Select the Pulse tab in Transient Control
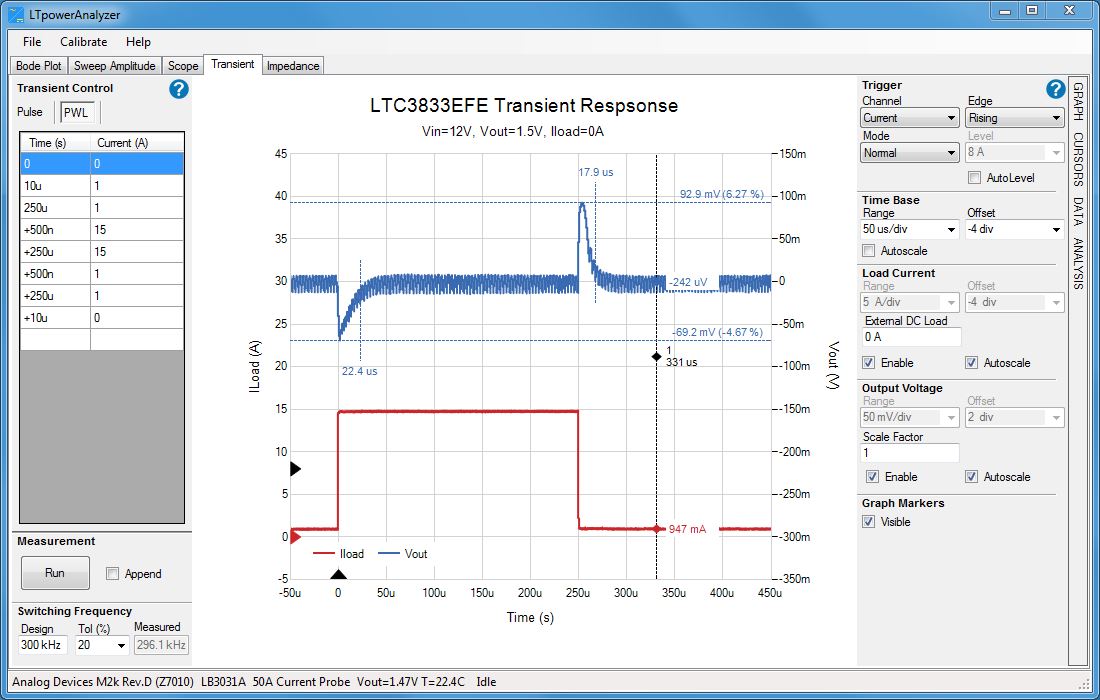The width and height of the screenshot is (1100, 700). click(30, 112)
